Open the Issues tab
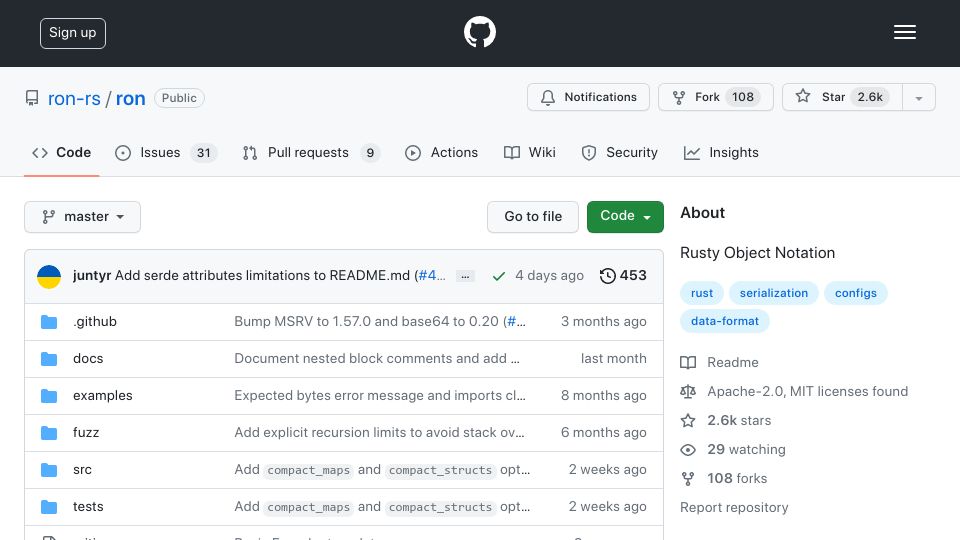The width and height of the screenshot is (960, 540). point(165,152)
